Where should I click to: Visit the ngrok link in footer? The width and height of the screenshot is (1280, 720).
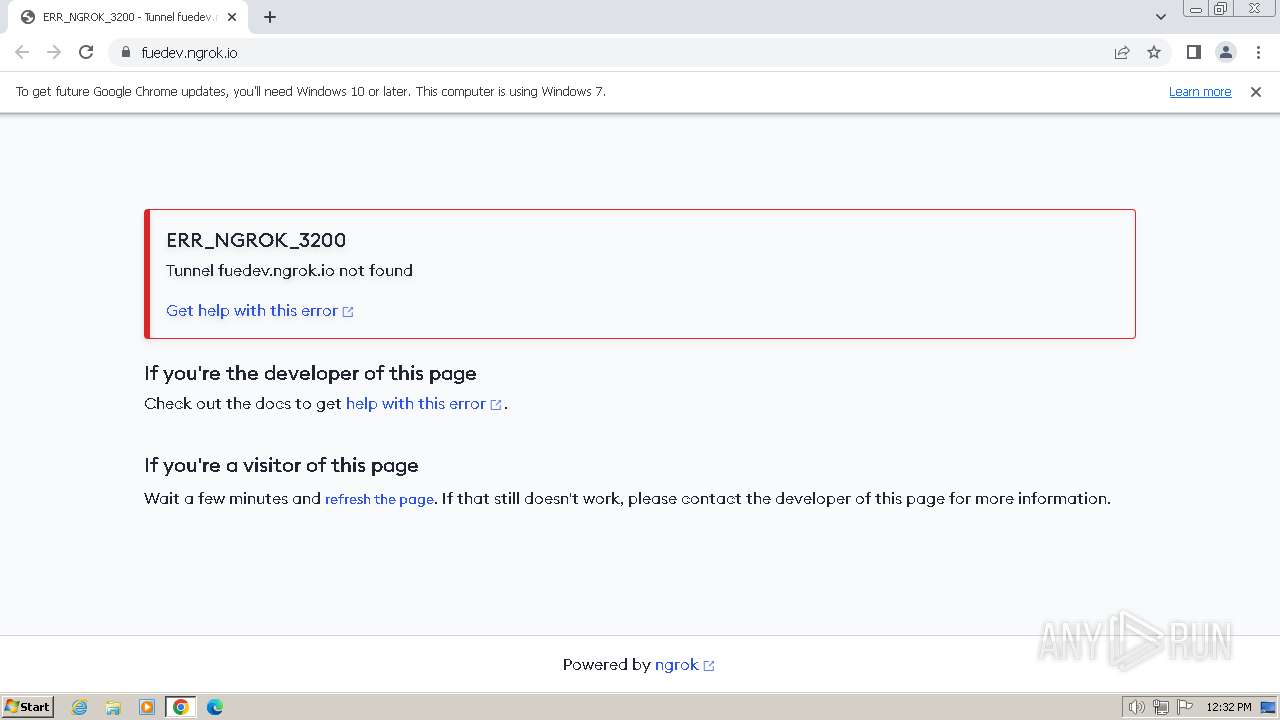(684, 664)
